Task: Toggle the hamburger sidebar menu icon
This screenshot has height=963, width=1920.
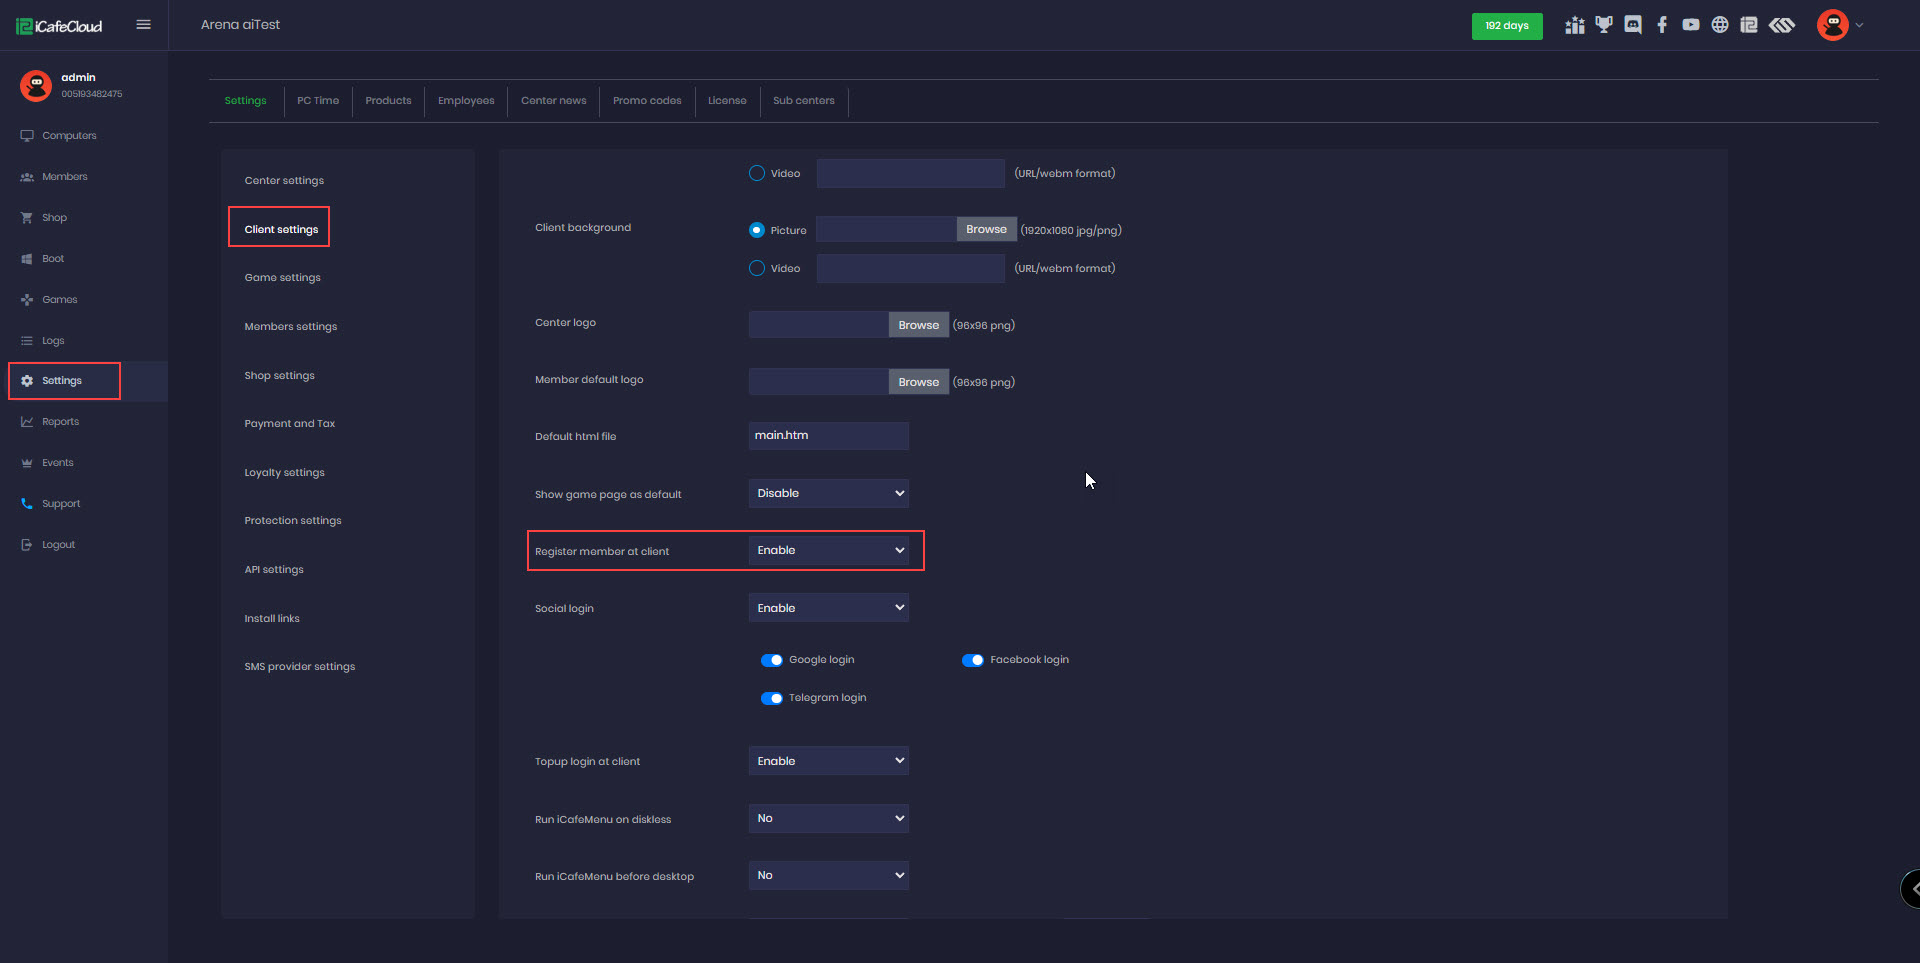Action: pos(144,25)
